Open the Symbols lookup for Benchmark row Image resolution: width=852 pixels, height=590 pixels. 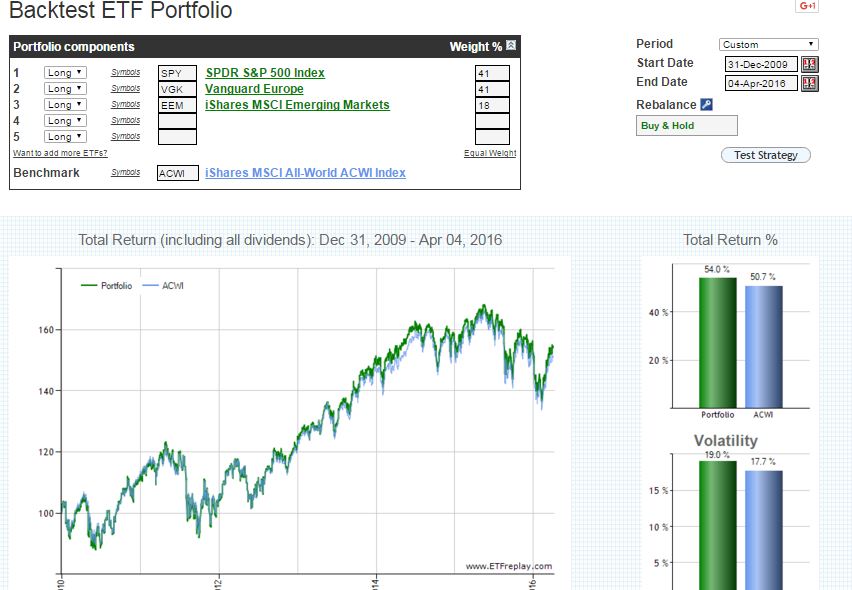[125, 173]
